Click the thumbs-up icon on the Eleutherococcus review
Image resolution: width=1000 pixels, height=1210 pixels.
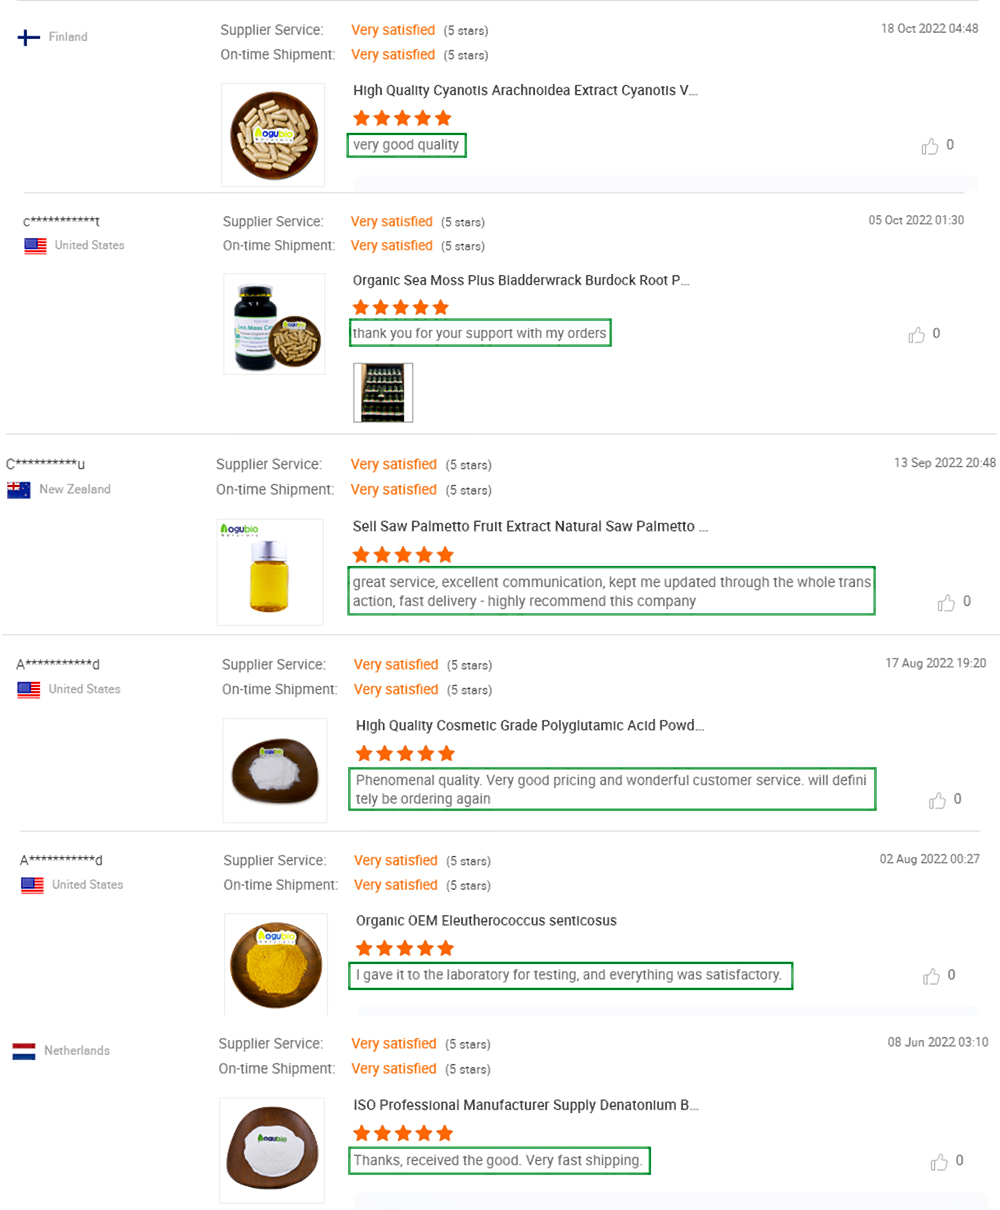coord(931,974)
